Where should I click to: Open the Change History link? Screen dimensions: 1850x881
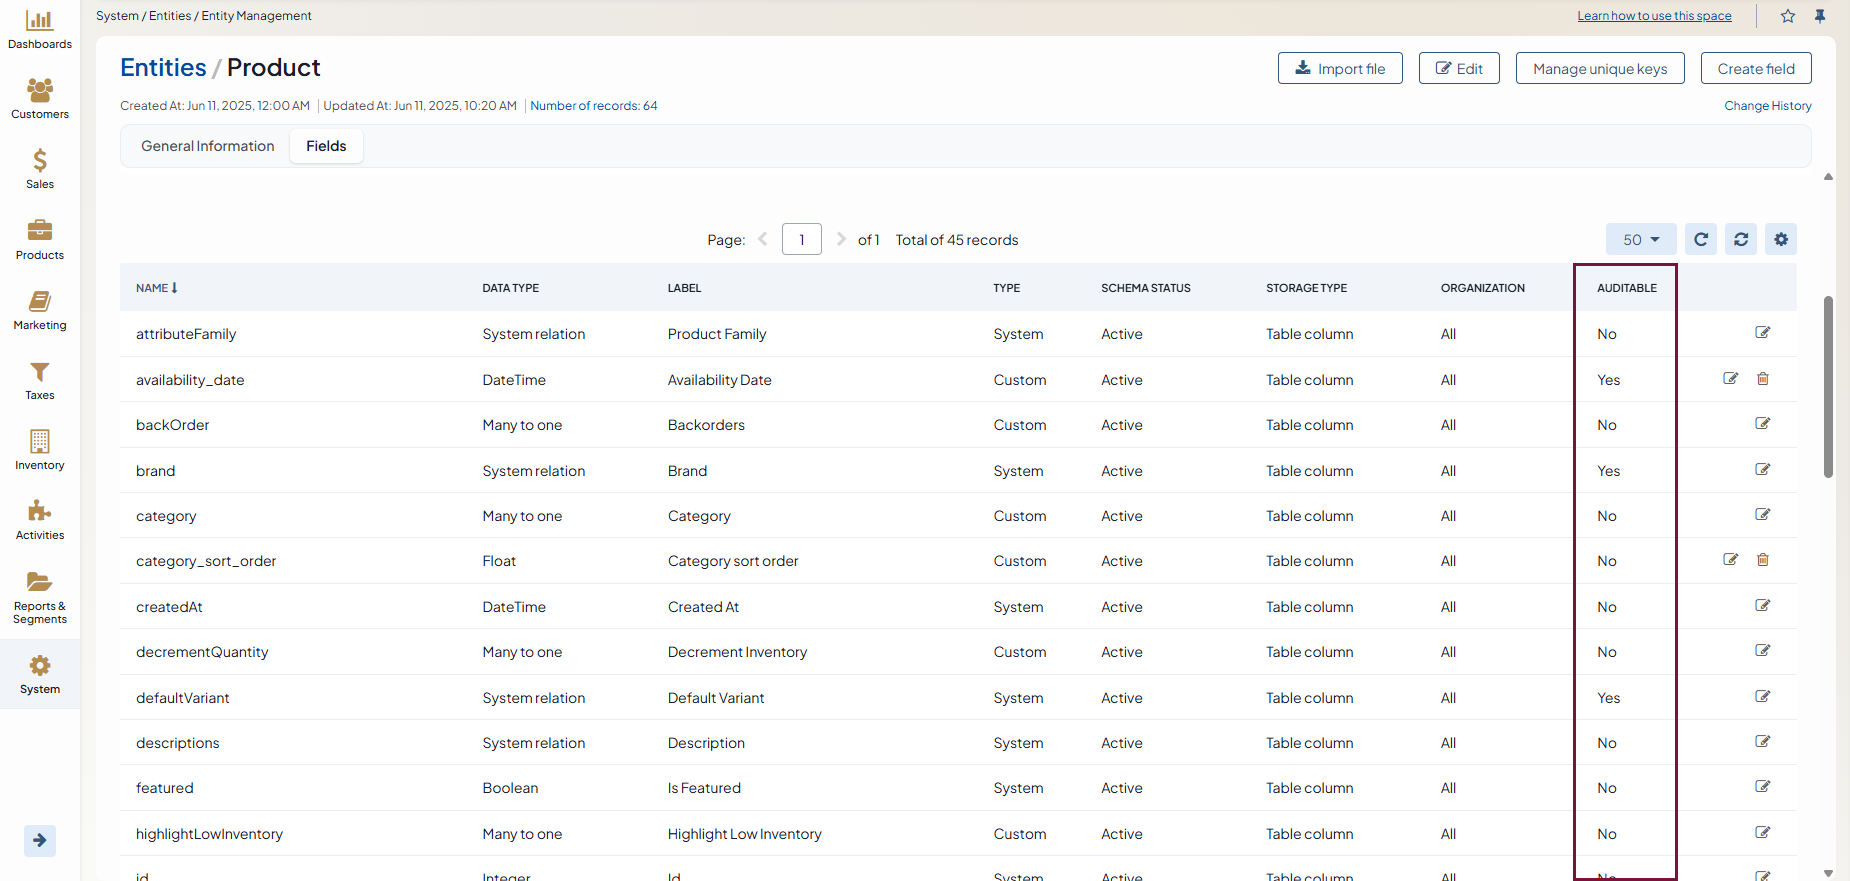pyautogui.click(x=1767, y=106)
